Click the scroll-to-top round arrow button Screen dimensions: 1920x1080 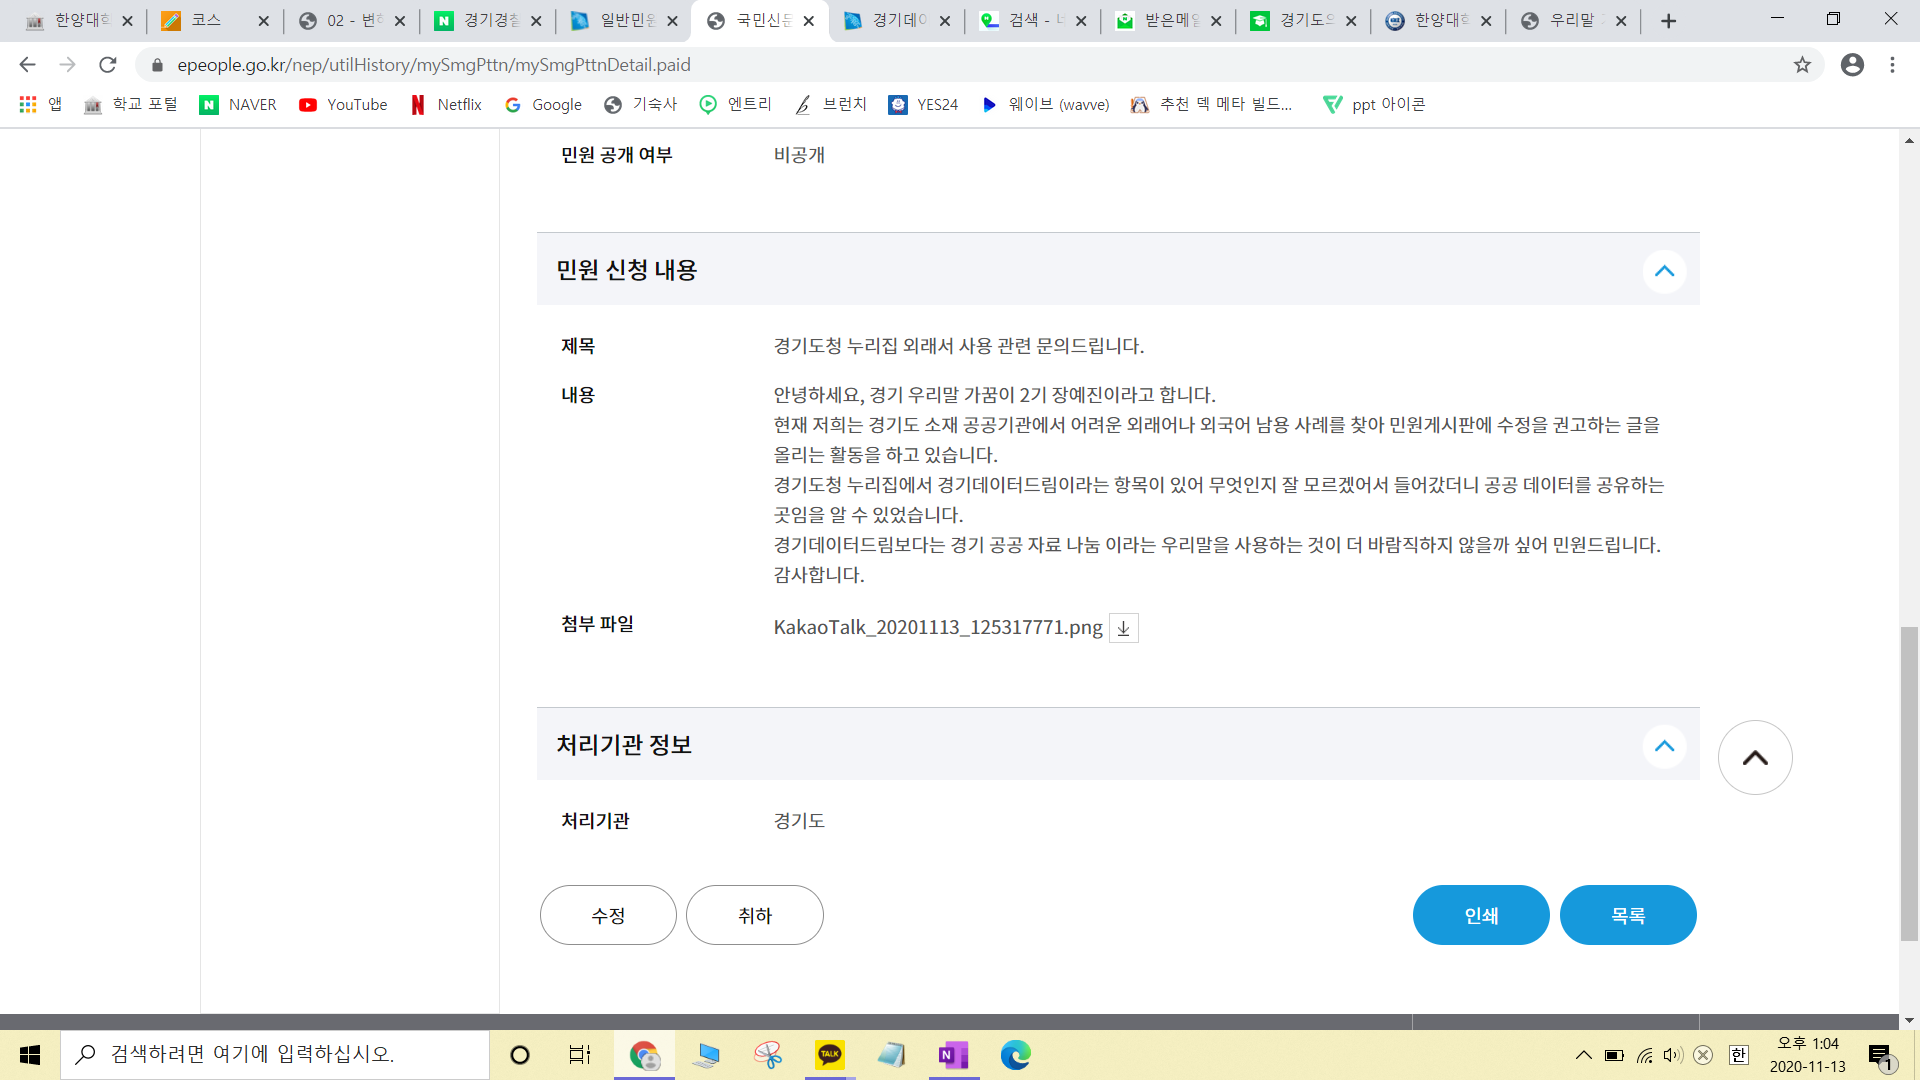[1754, 758]
